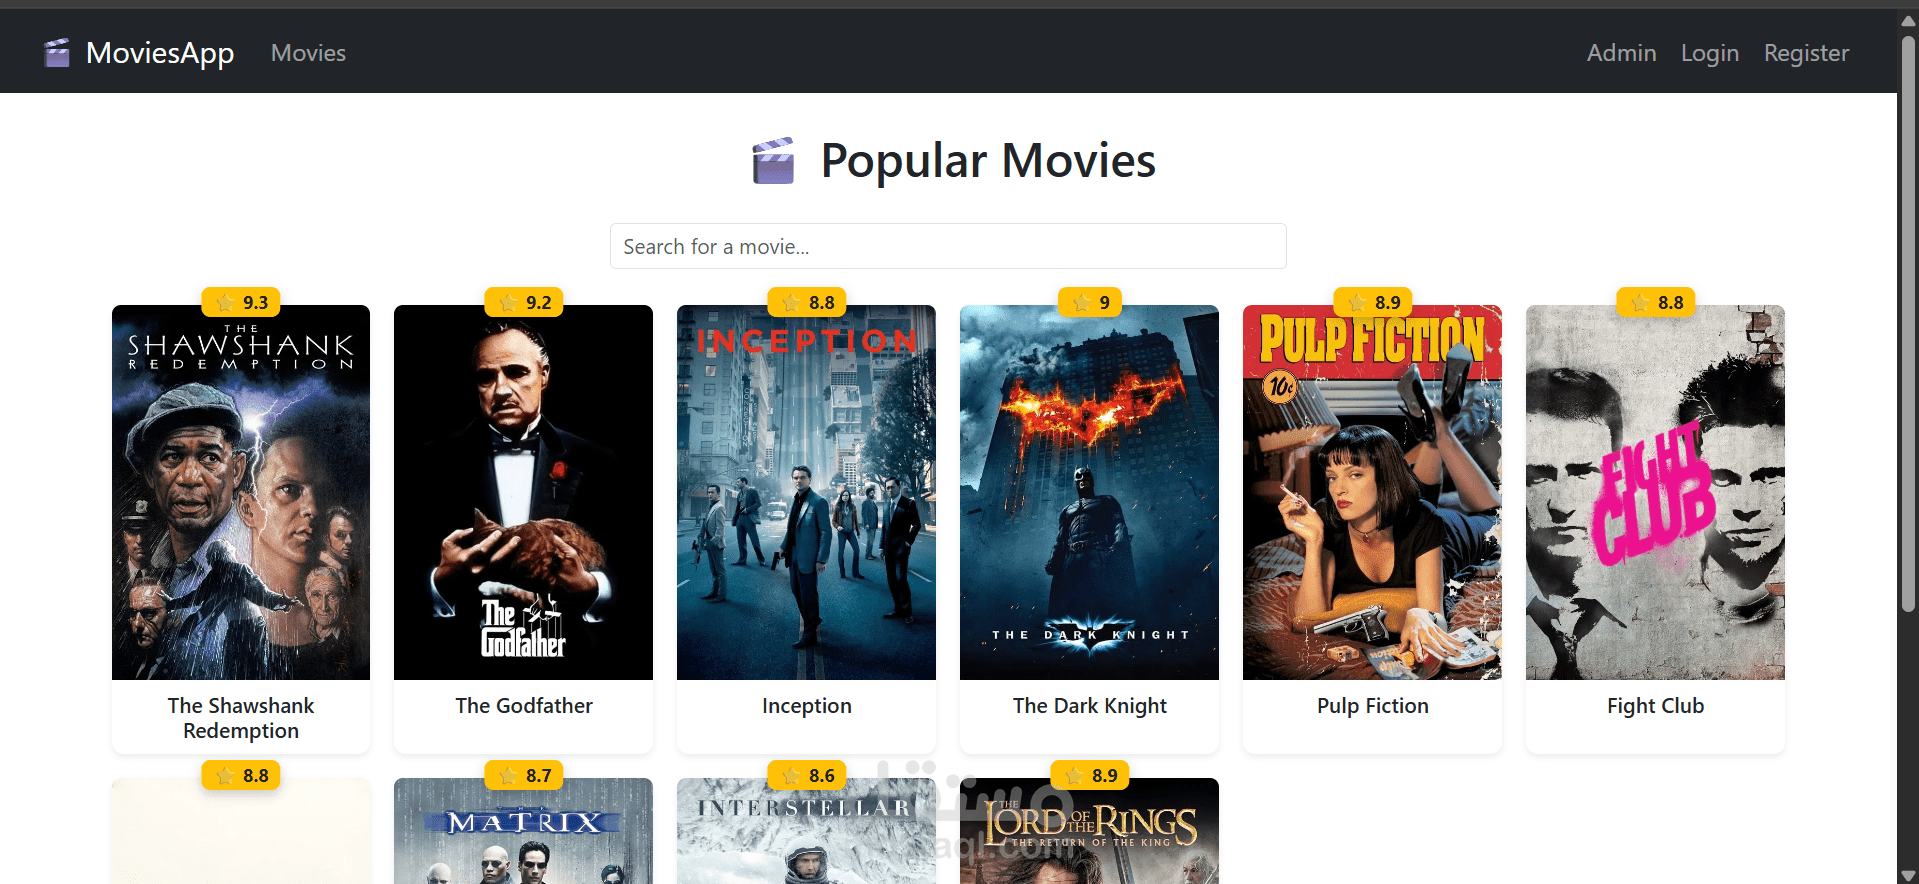The width and height of the screenshot is (1919, 884).
Task: Click the MoviesApp clapperboard logo icon
Action: pyautogui.click(x=57, y=53)
